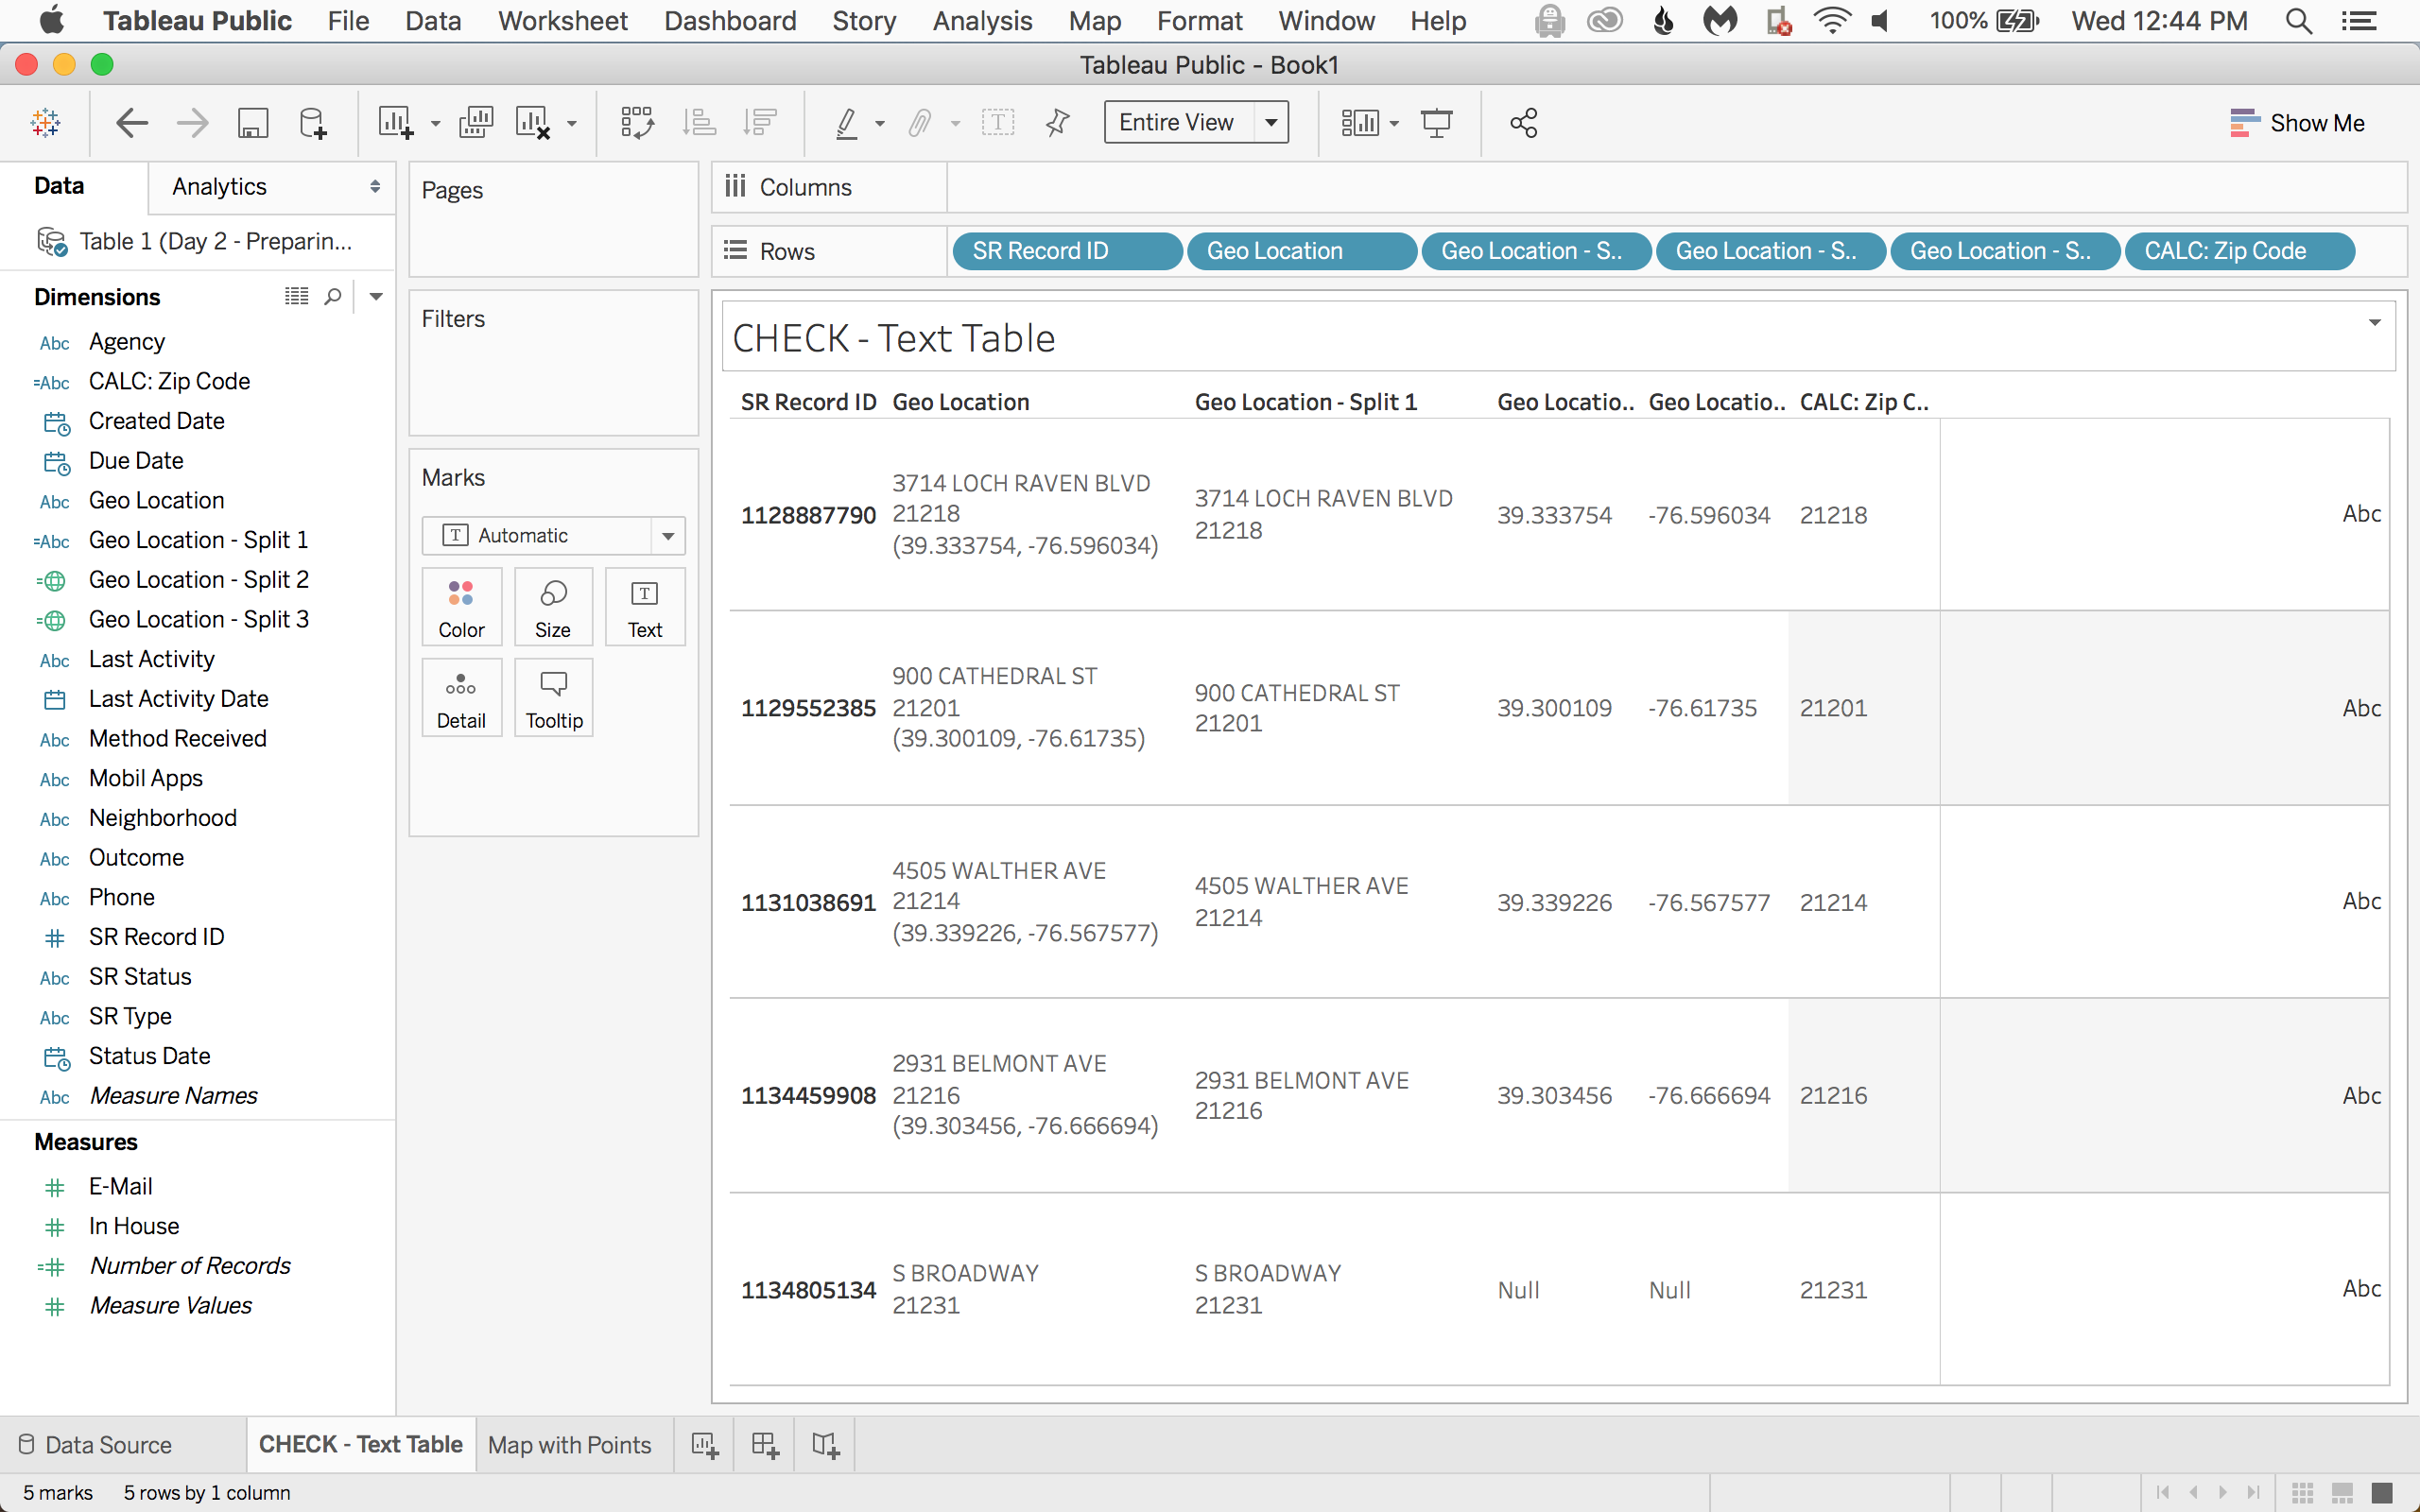2420x1512 pixels.
Task: Expand the Dimensions pane menu arrow
Action: tap(376, 296)
